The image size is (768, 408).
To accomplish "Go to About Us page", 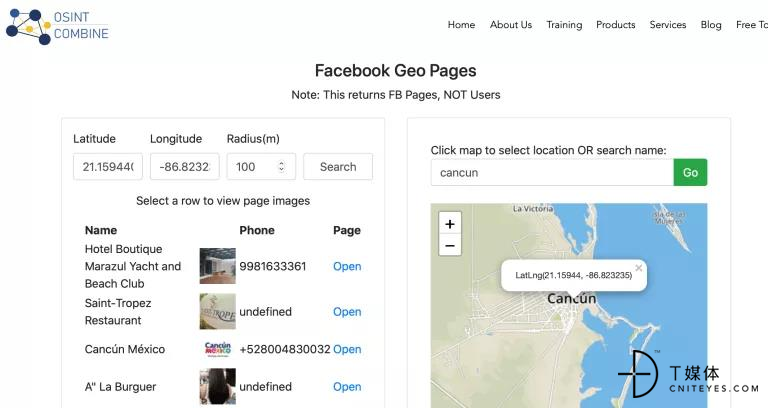I will (x=511, y=24).
